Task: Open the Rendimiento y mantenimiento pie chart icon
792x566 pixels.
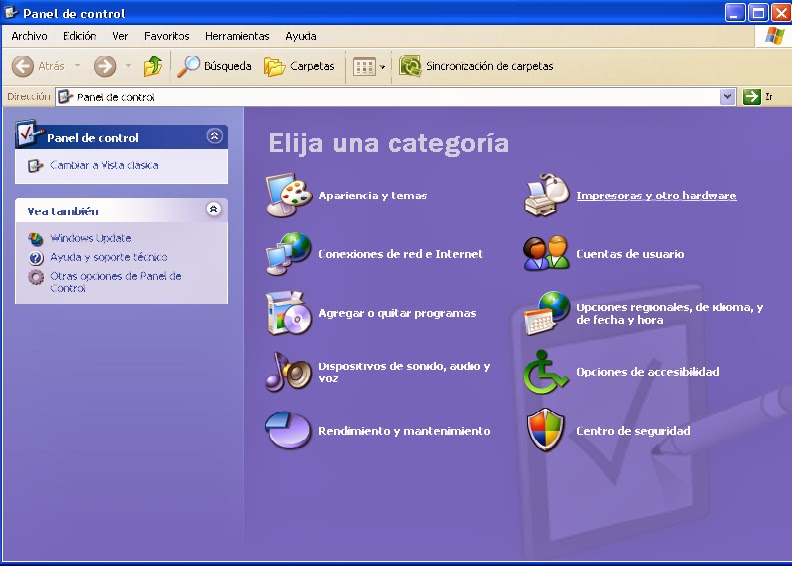Action: [x=288, y=430]
